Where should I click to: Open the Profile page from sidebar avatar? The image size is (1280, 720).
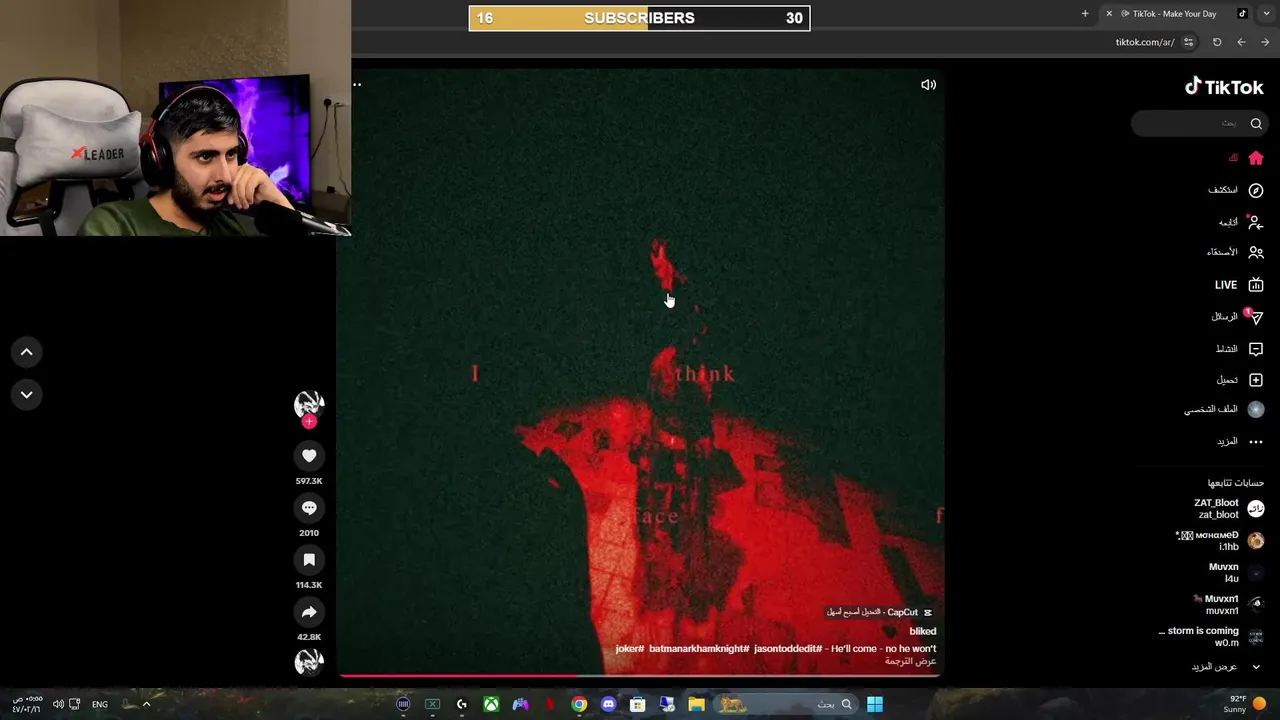(x=1225, y=409)
